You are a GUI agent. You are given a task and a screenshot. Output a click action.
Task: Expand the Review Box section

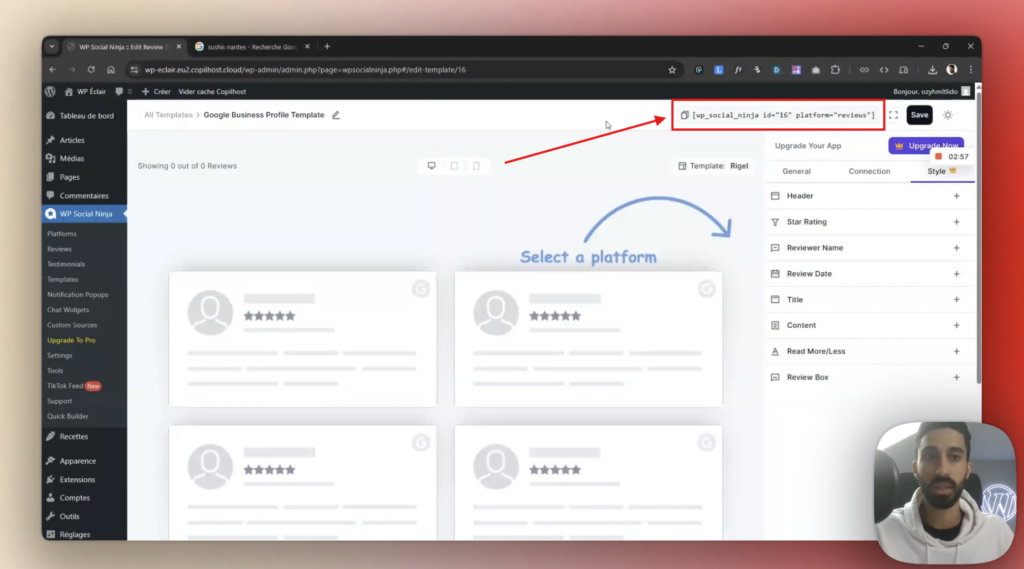(x=956, y=377)
